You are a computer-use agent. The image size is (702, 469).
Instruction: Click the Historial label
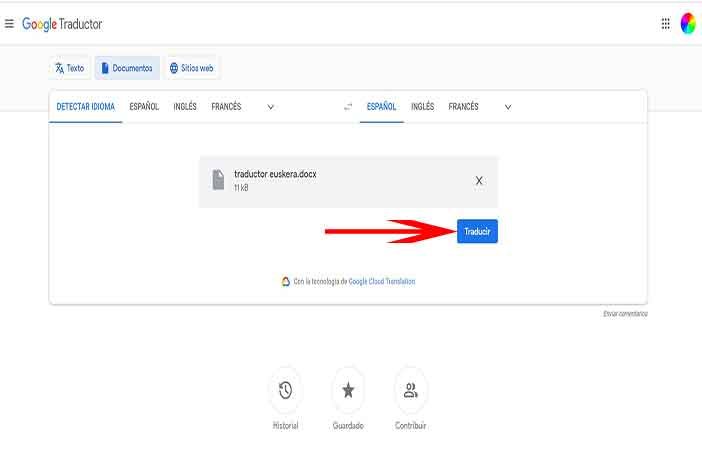(286, 426)
